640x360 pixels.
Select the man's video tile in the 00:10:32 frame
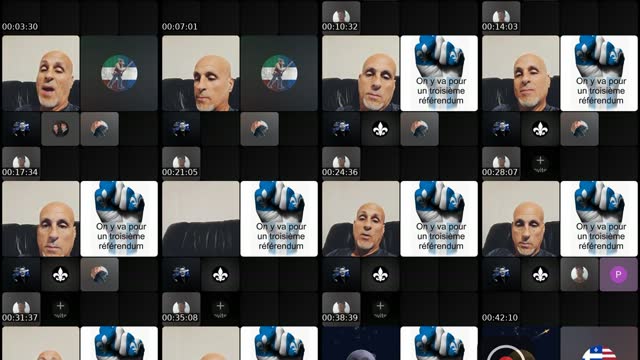tap(361, 73)
